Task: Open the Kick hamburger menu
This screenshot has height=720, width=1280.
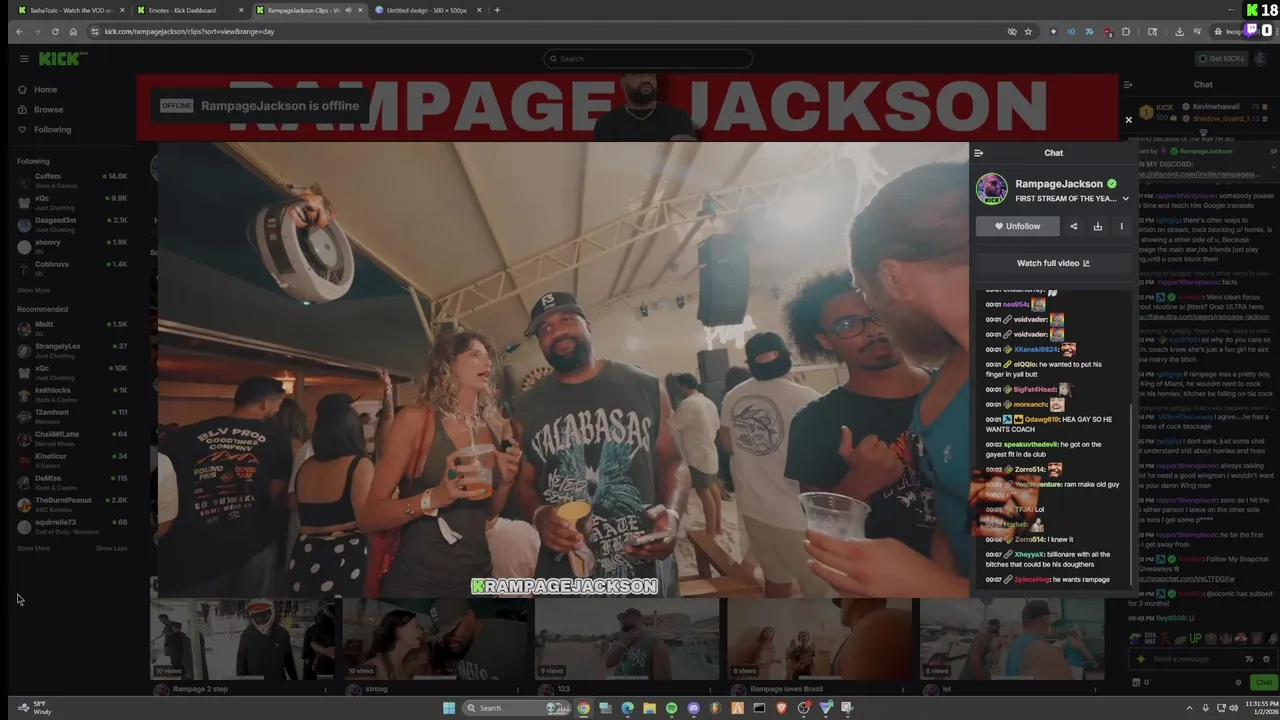Action: 24,59
